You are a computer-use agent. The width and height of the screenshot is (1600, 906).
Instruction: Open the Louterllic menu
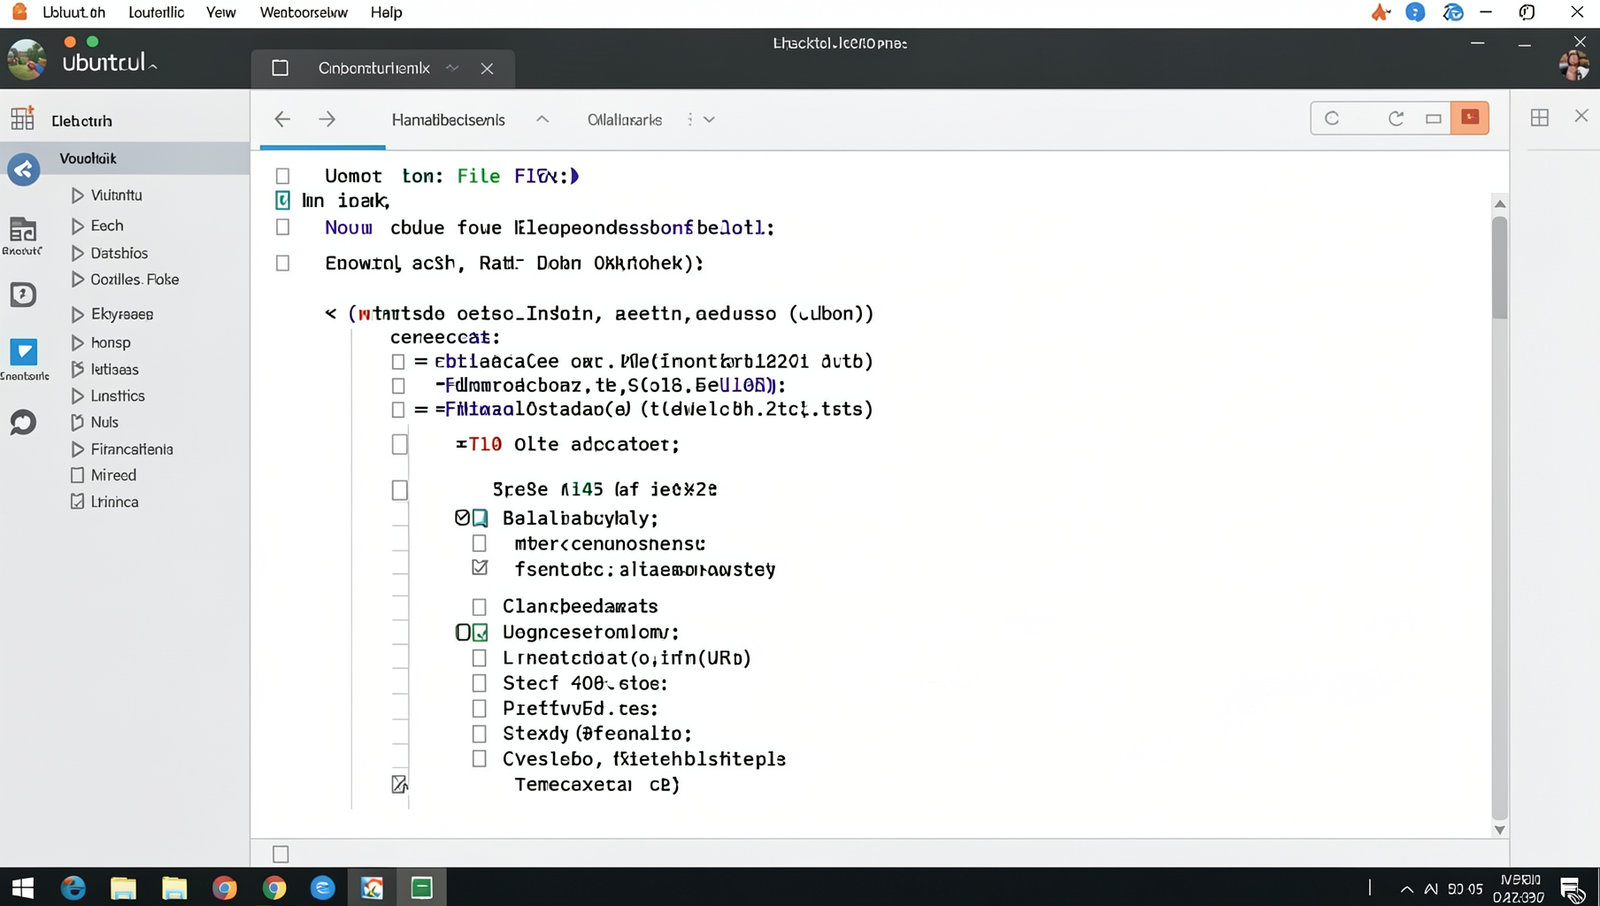click(157, 12)
